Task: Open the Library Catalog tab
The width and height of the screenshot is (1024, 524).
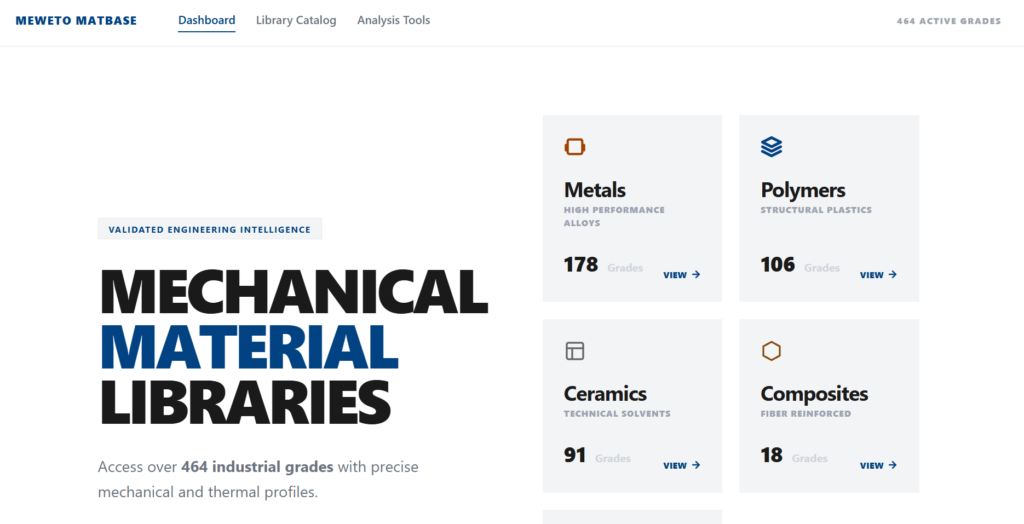Action: 296,20
